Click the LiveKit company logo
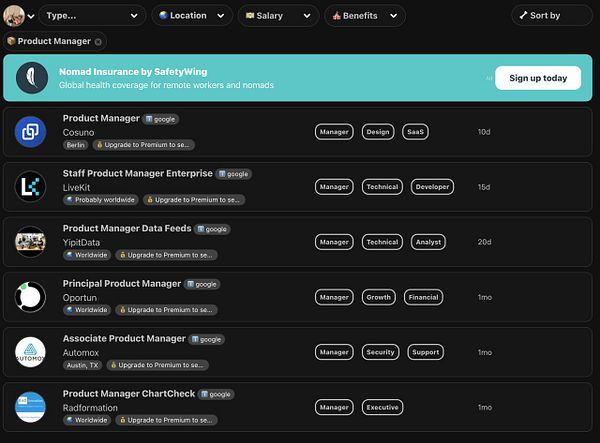 [x=30, y=187]
